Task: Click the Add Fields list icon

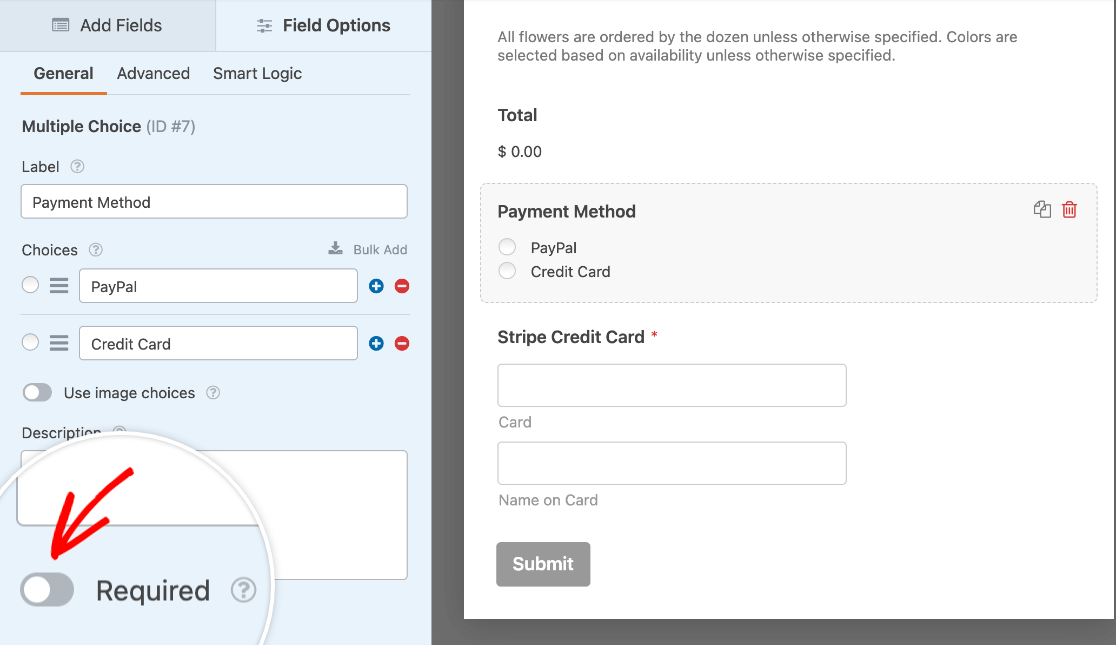Action: (60, 26)
